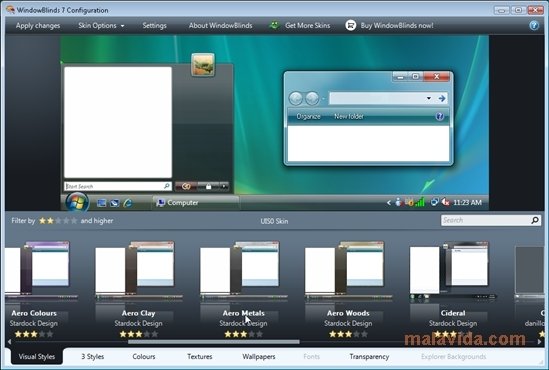Click New folder in the preview window

pyautogui.click(x=349, y=116)
